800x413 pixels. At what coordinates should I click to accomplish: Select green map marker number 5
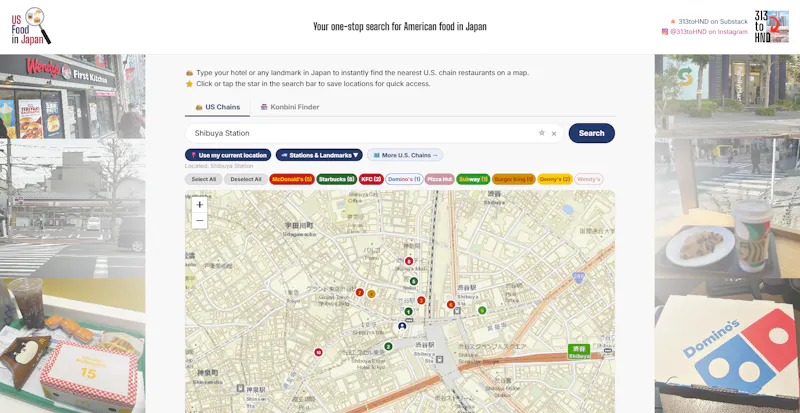click(x=414, y=281)
